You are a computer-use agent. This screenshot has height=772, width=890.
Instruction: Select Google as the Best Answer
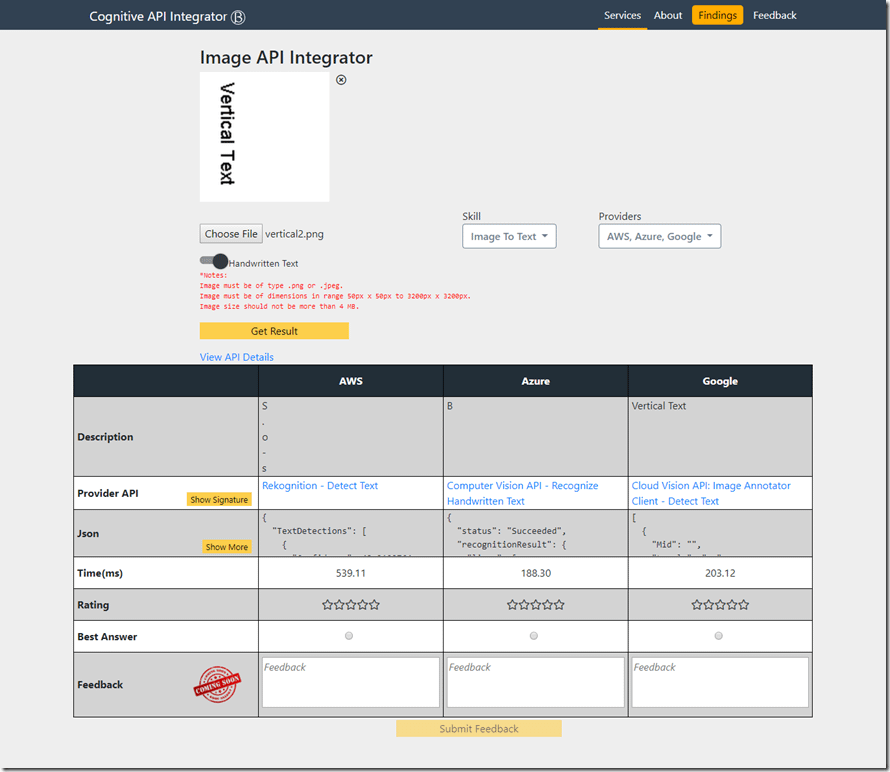click(719, 636)
